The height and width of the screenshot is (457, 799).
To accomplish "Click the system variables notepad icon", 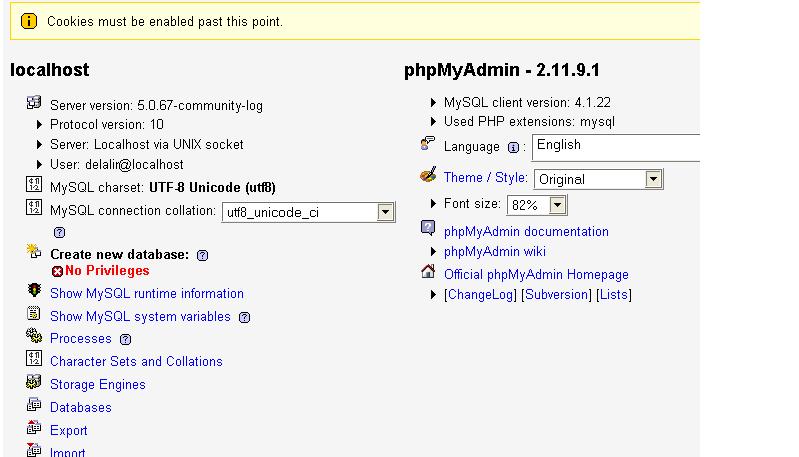I will coord(34,313).
